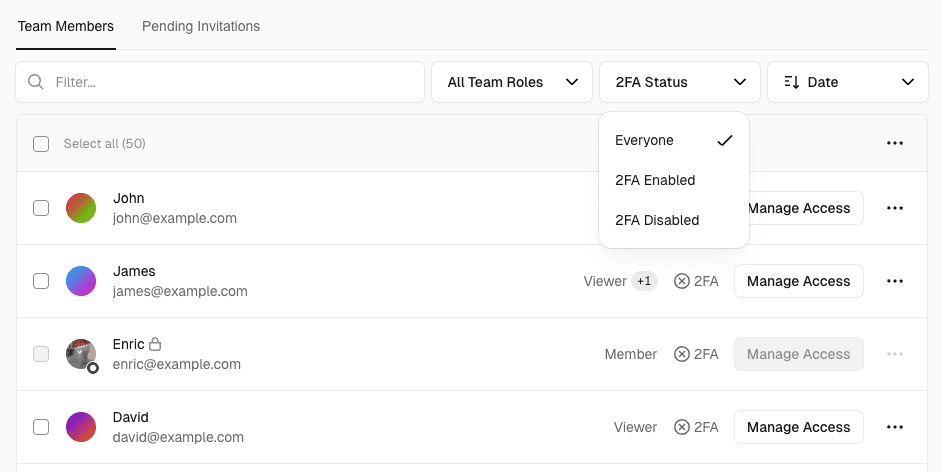Image resolution: width=941 pixels, height=472 pixels.
Task: Collapse the 2FA Status dropdown
Action: pos(679,82)
